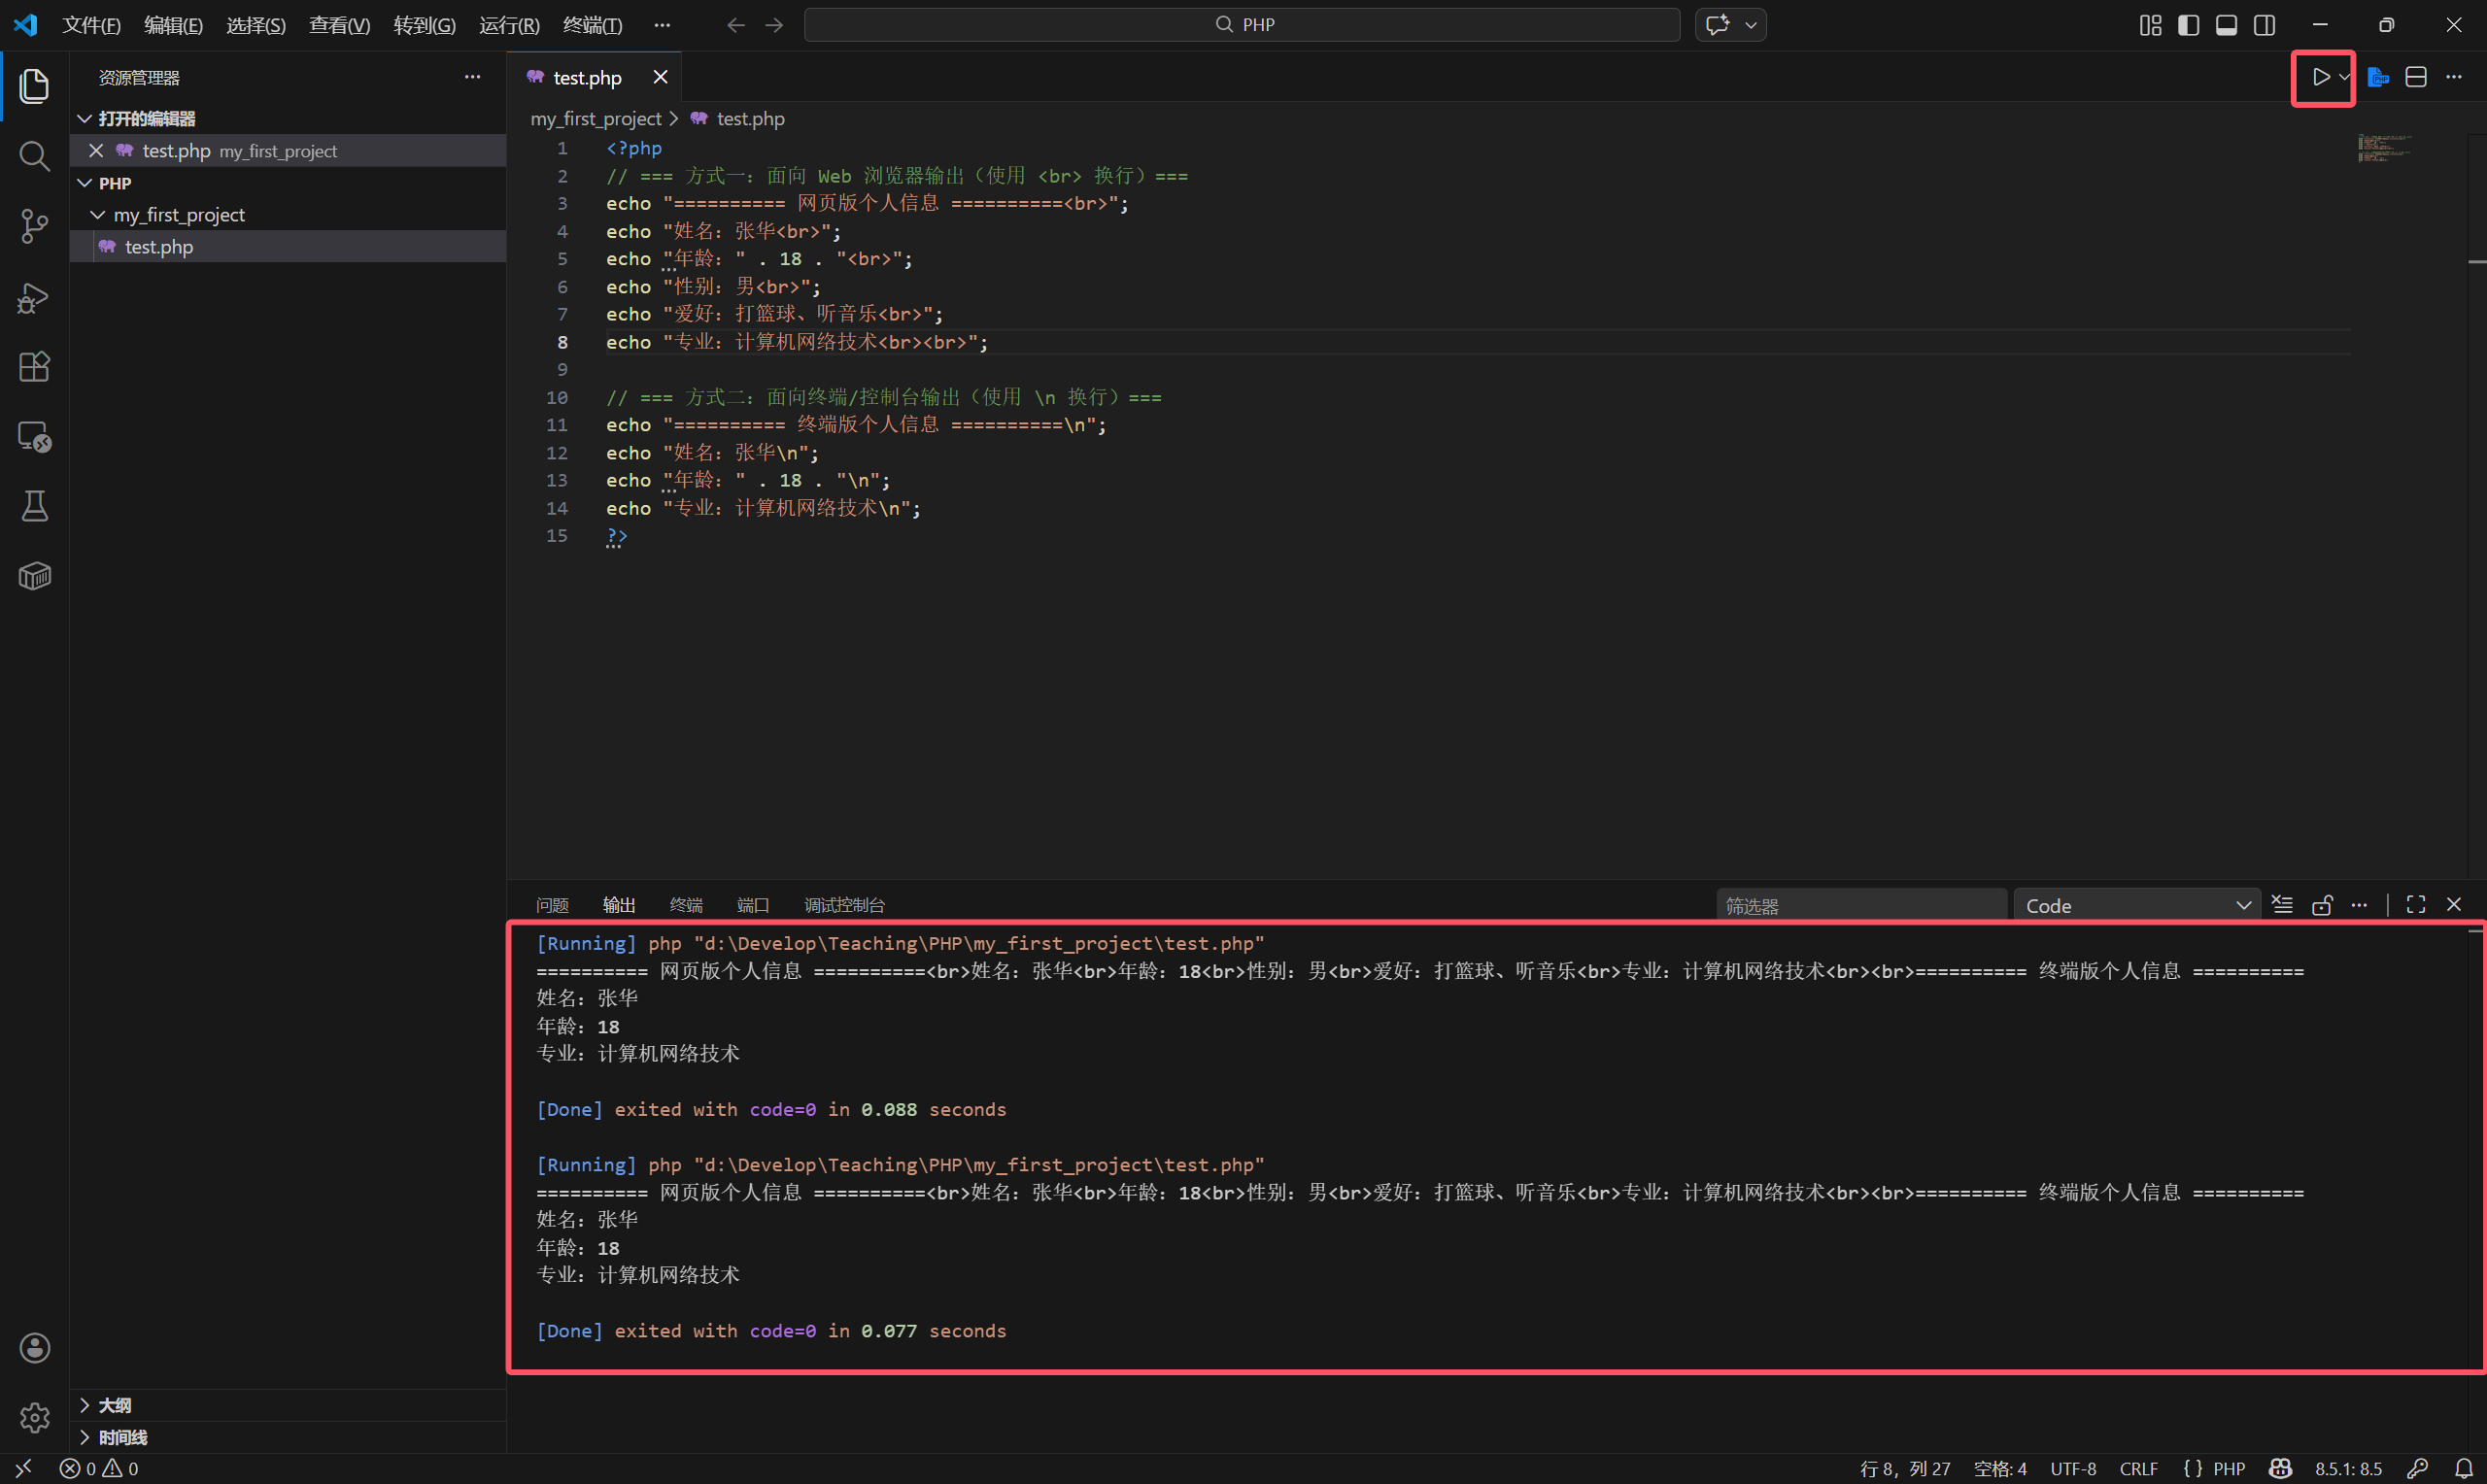Screen dimensions: 2487x1484
Task: Toggle primary side bar visibility
Action: (2188, 25)
